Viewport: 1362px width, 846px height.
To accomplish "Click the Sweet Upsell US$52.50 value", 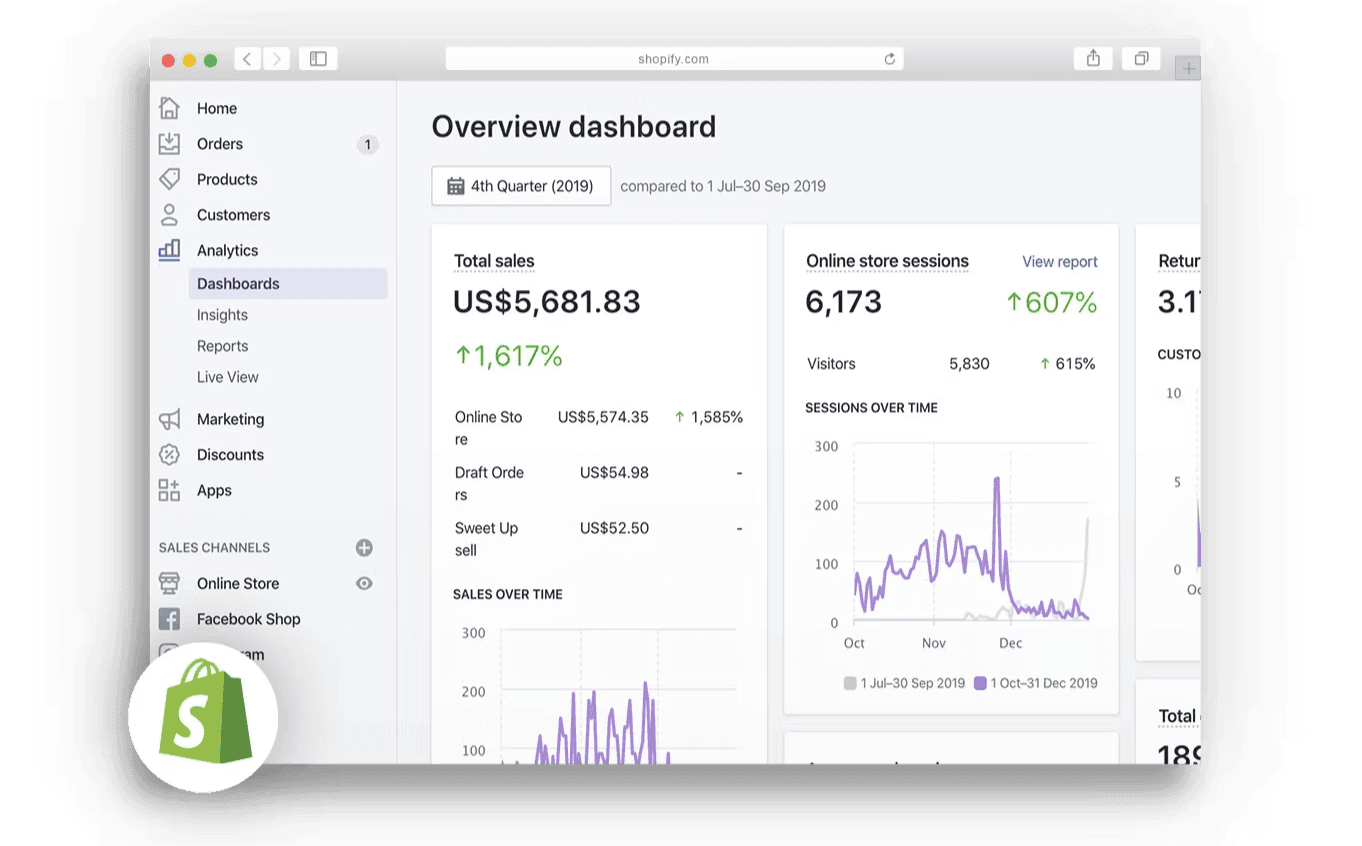I will tap(614, 528).
